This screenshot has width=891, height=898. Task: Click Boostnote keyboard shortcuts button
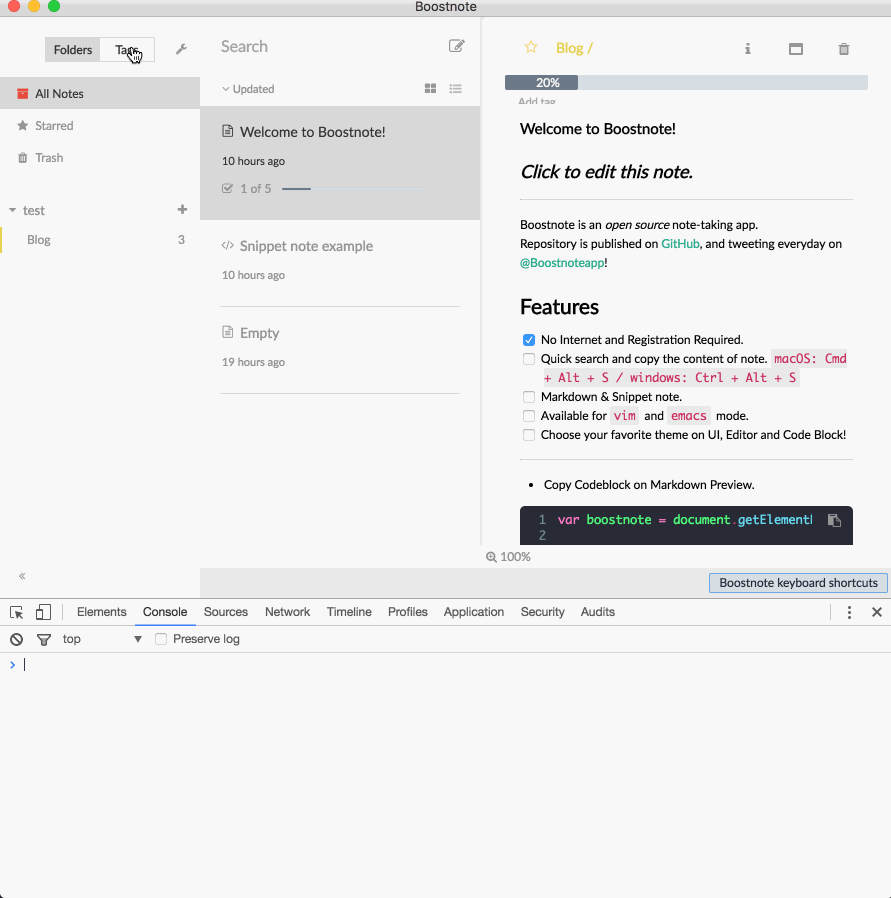click(x=798, y=583)
